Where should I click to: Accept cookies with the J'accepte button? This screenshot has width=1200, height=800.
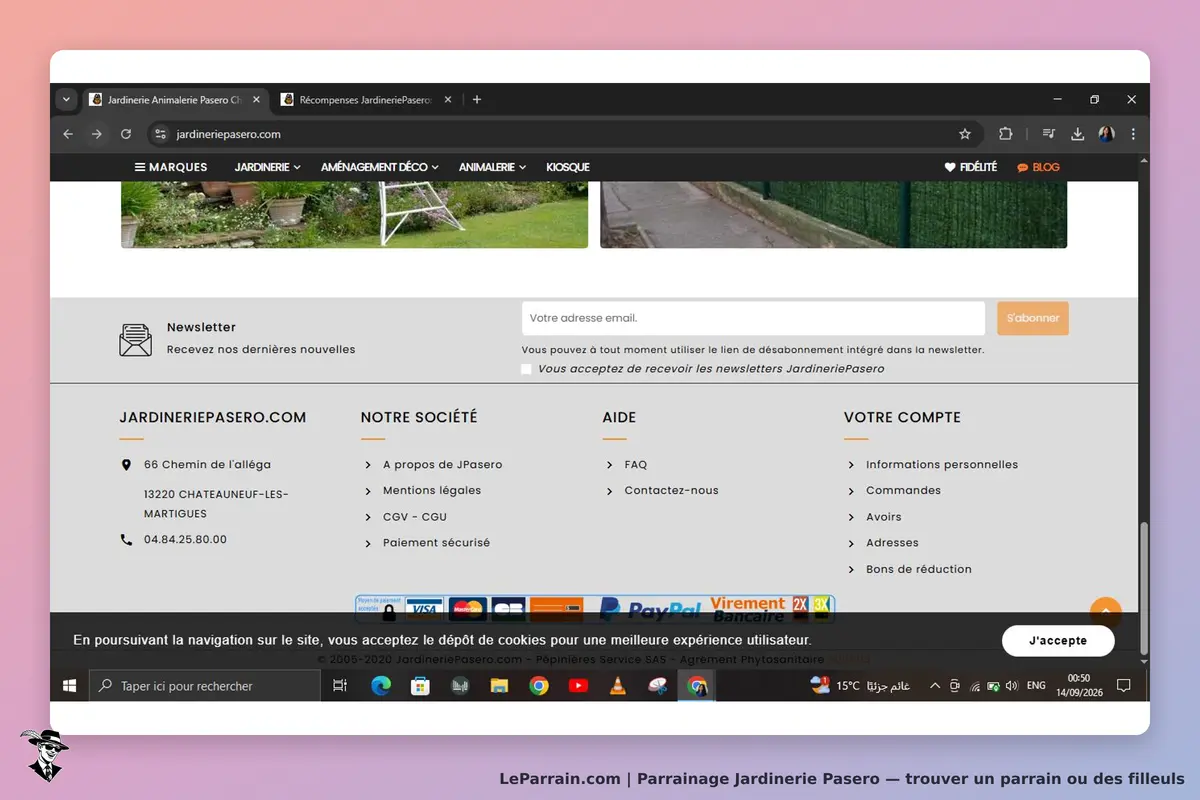click(1058, 640)
